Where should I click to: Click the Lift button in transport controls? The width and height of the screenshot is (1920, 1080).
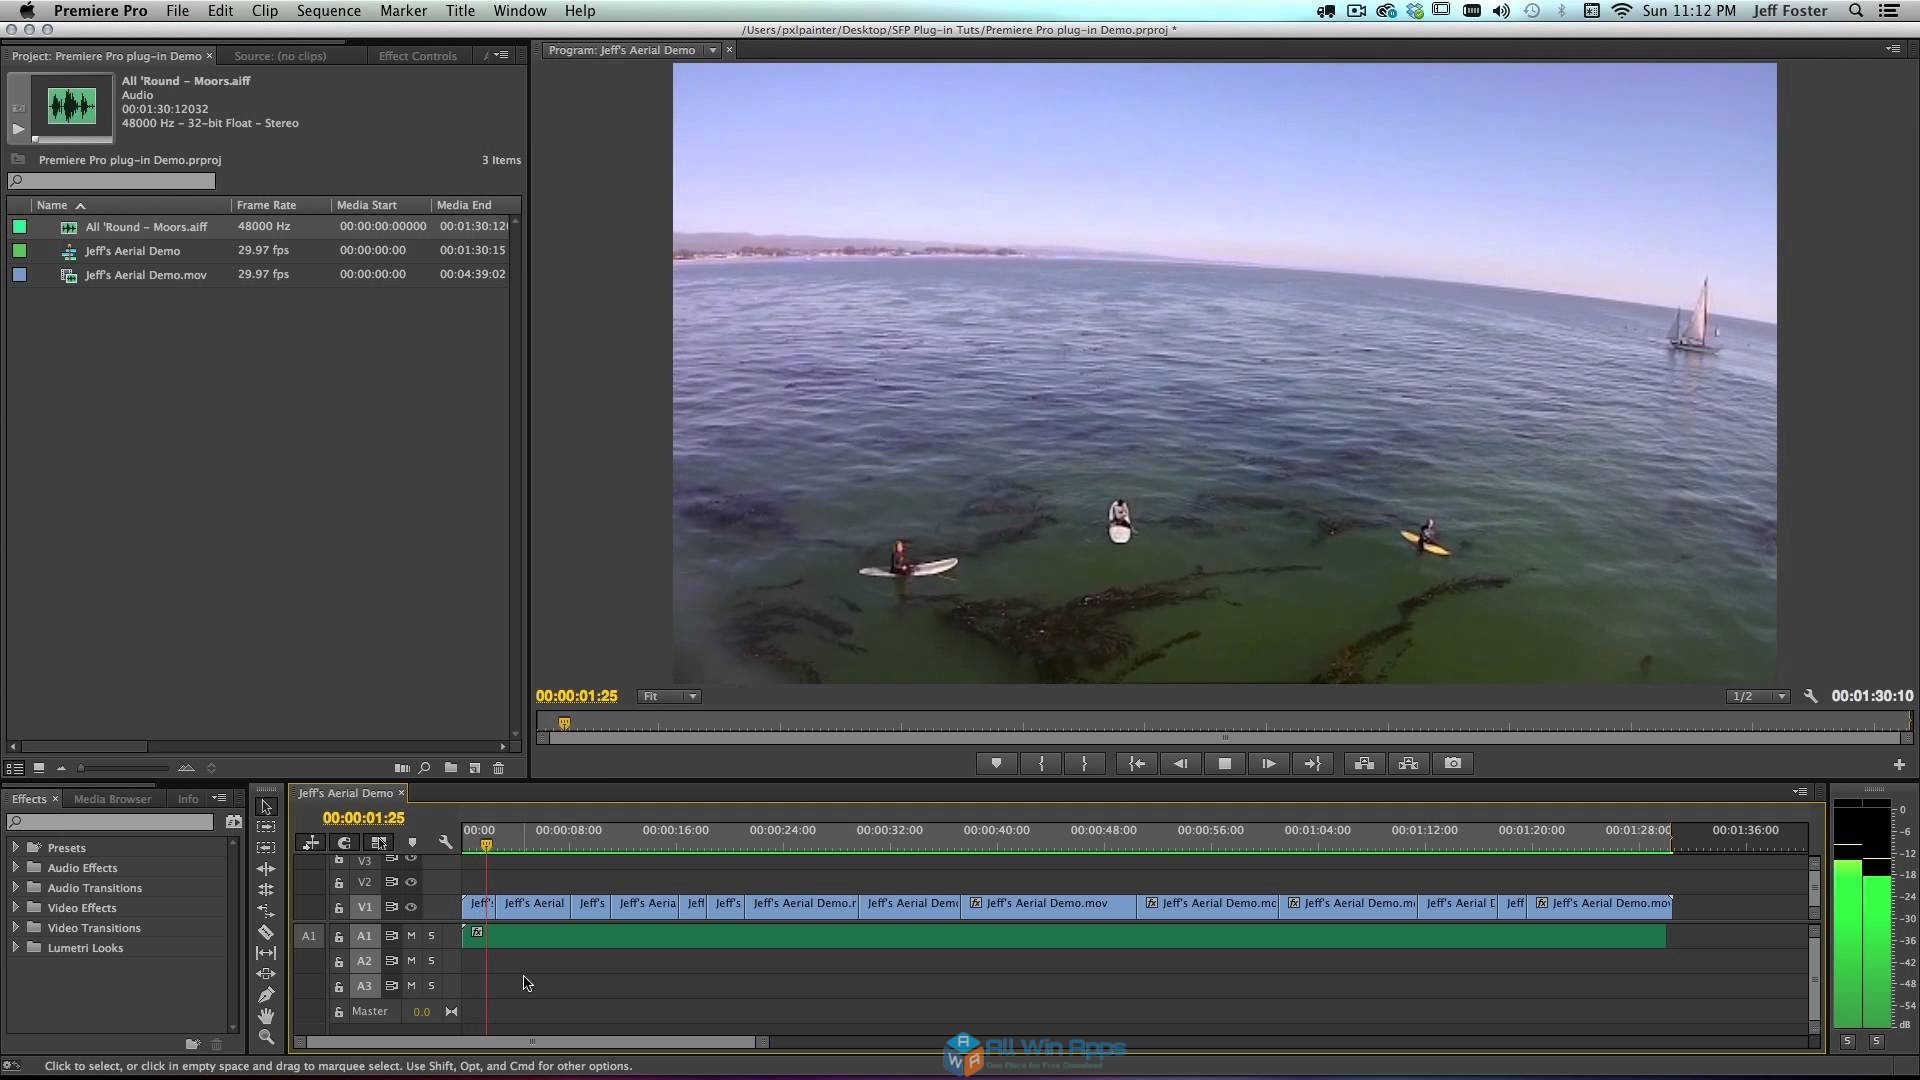pyautogui.click(x=1364, y=762)
